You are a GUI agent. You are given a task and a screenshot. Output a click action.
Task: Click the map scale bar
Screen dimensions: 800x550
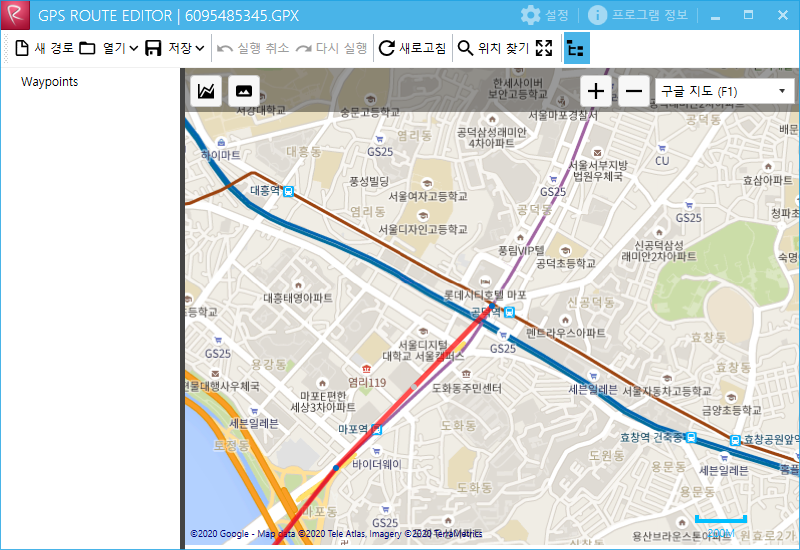coord(721,519)
